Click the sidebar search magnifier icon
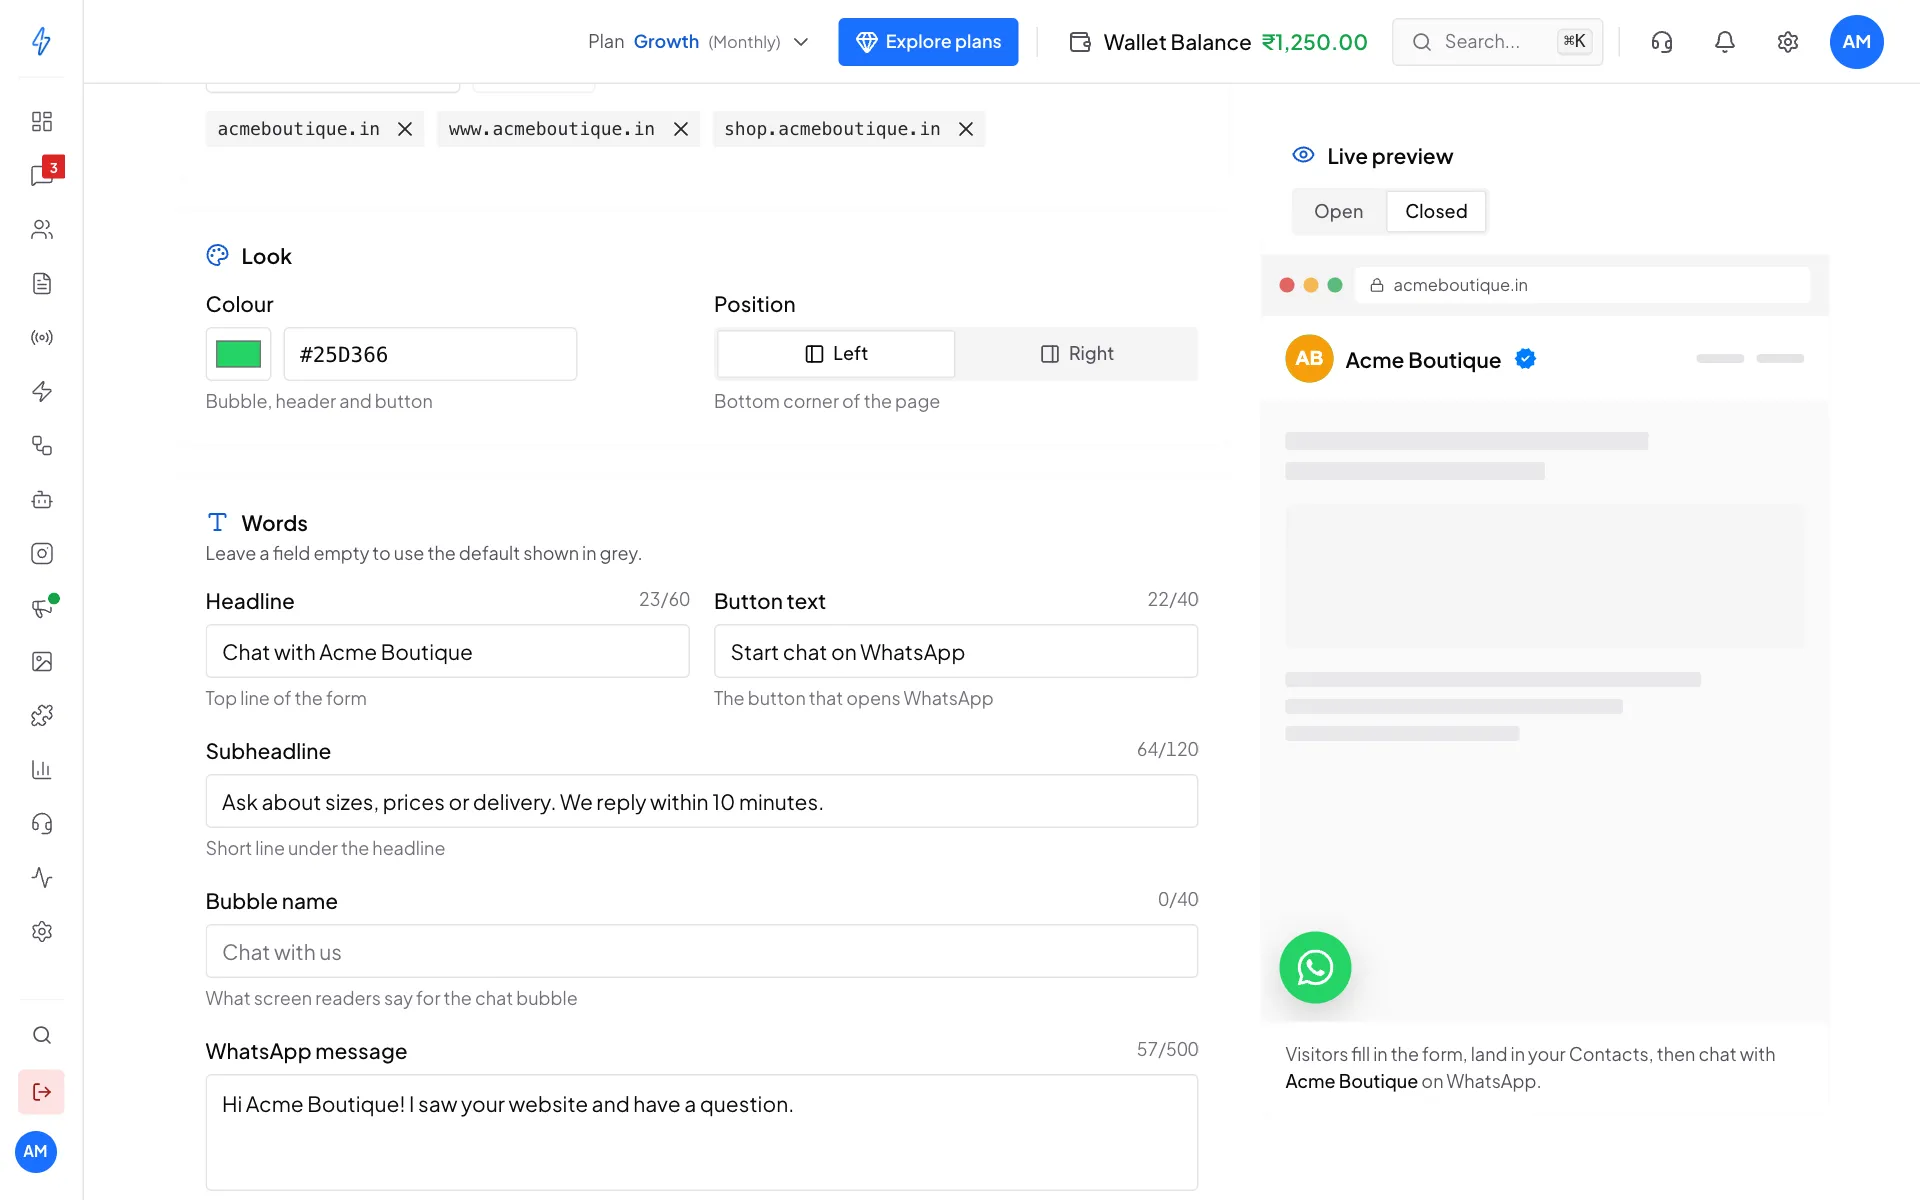This screenshot has width=1920, height=1200. (41, 1035)
